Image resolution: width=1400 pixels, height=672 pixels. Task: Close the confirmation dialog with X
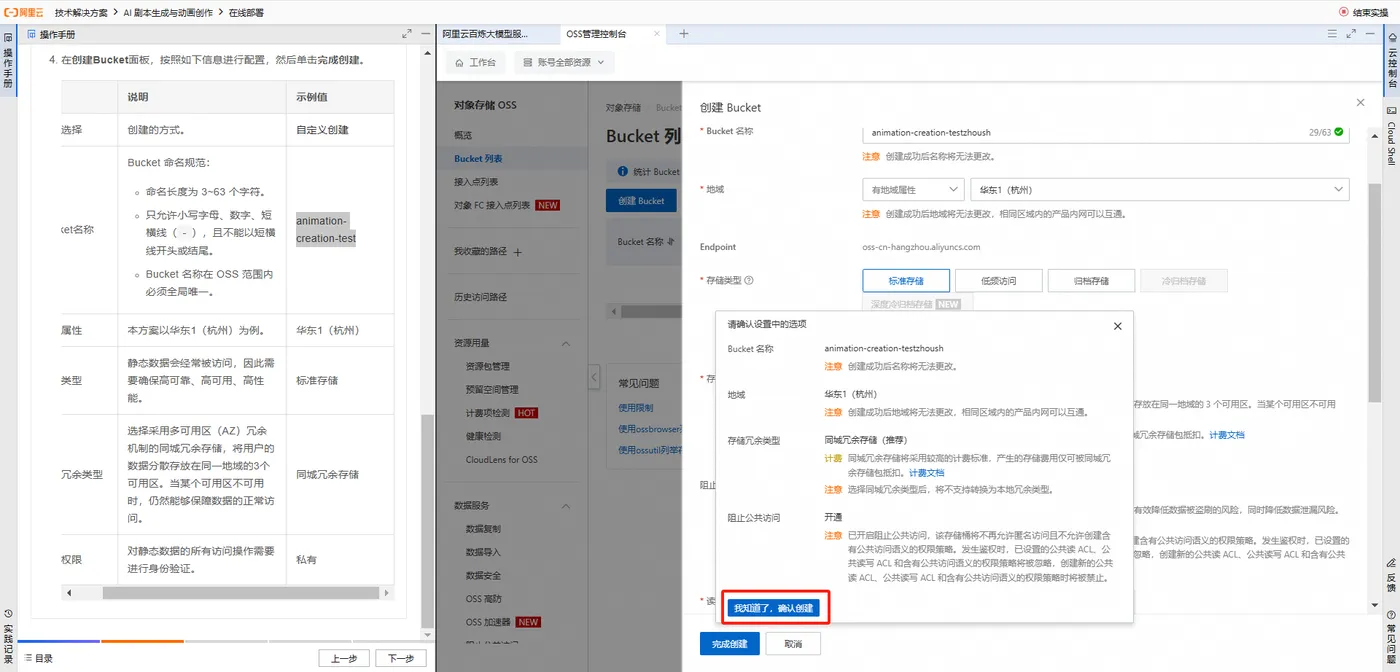[x=1118, y=326]
